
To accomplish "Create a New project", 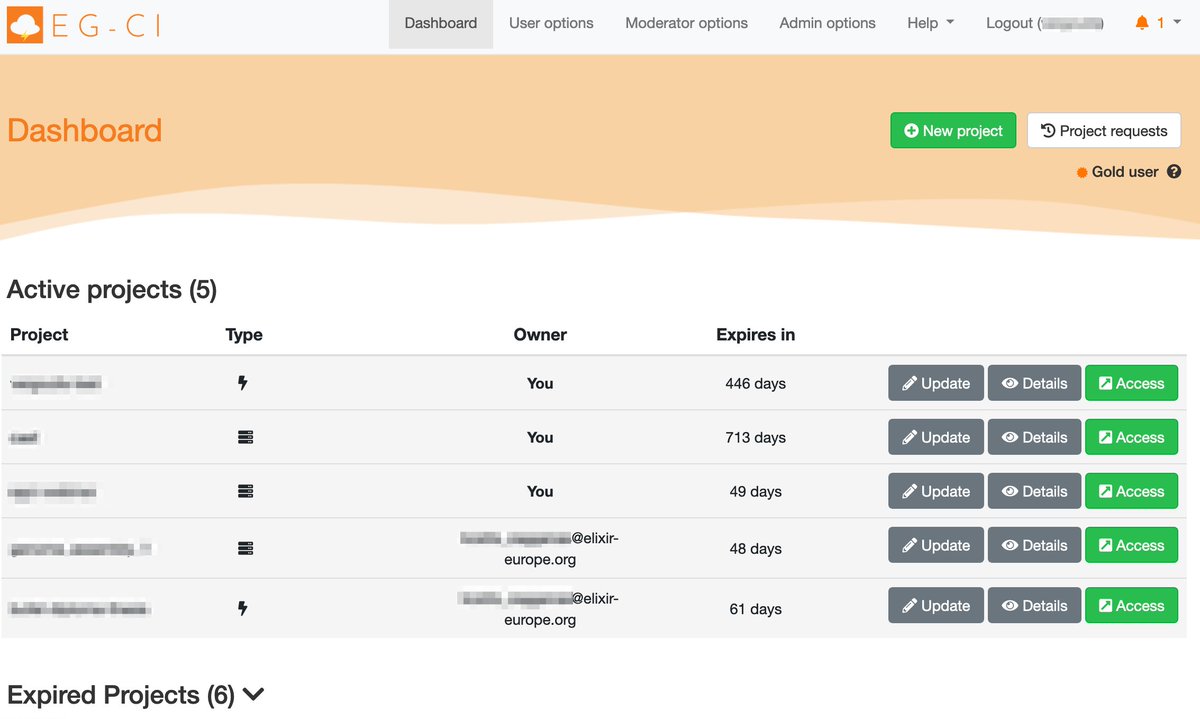I will click(x=953, y=130).
